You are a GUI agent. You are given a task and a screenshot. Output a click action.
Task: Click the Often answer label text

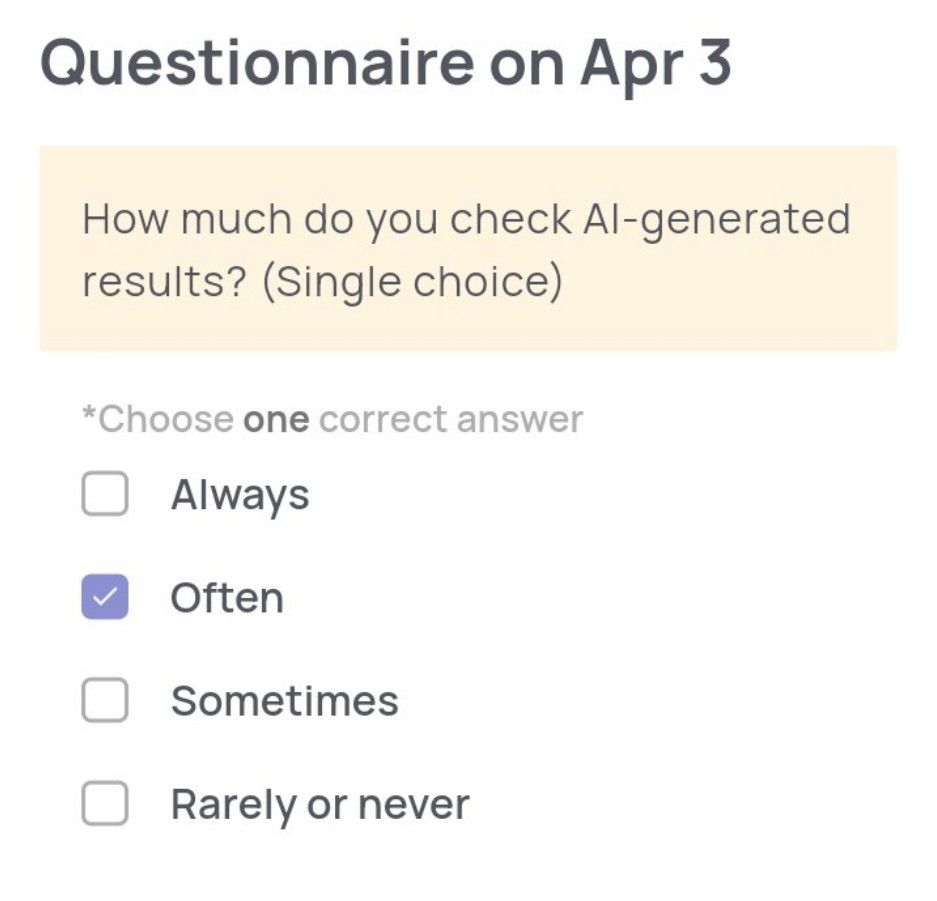point(227,596)
